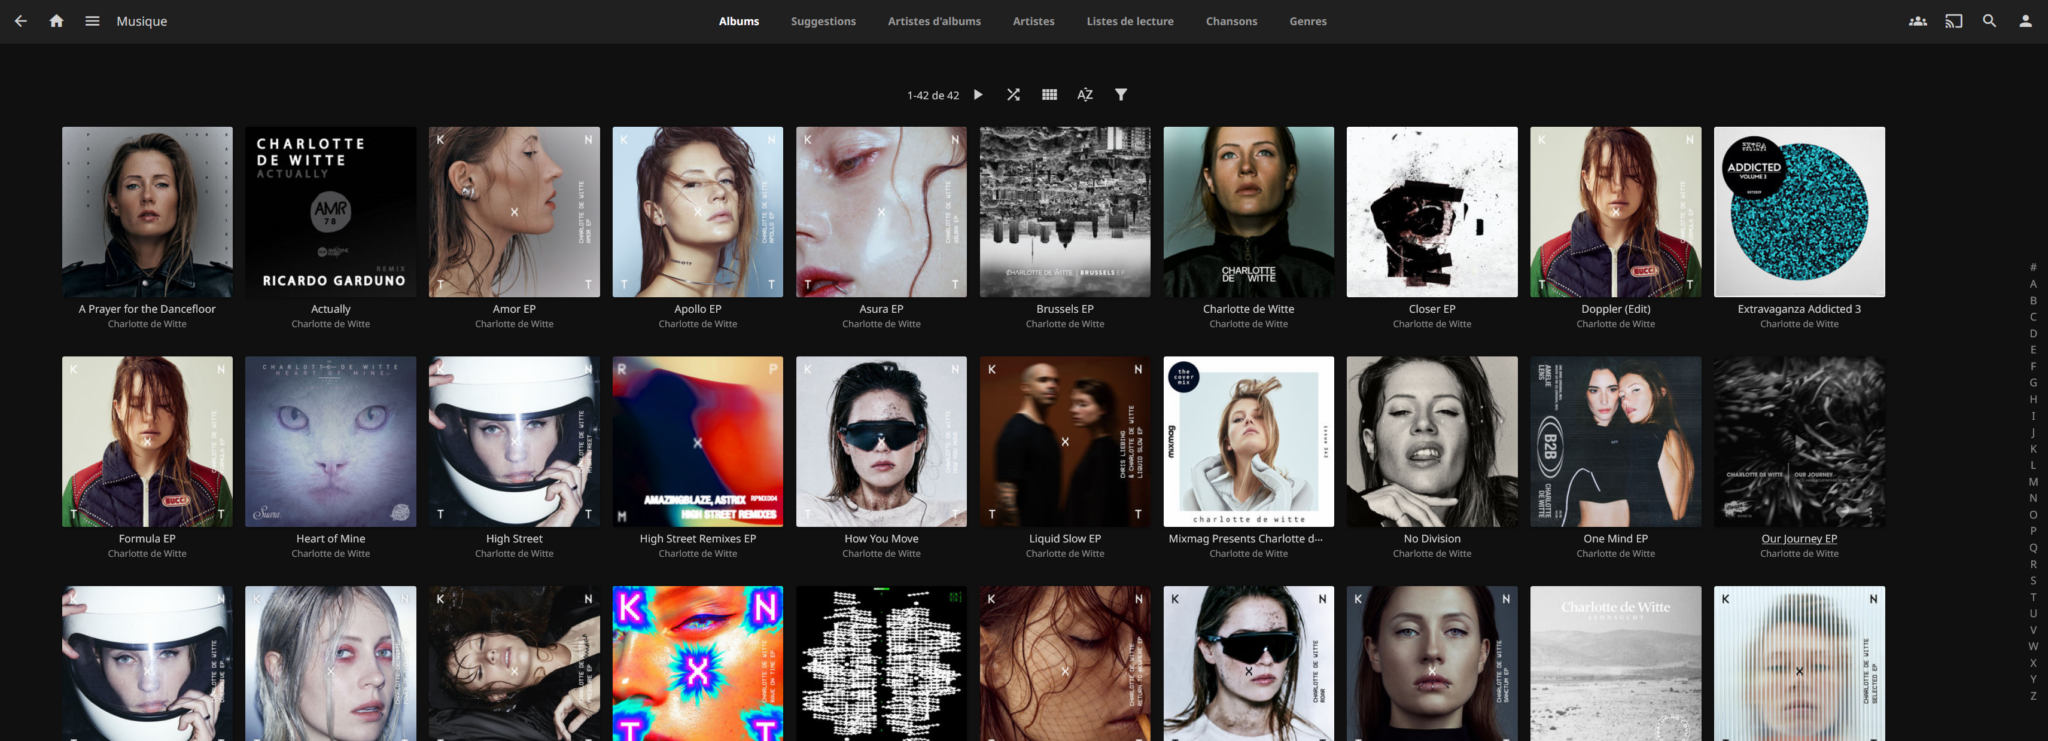Viewport: 2048px width, 741px height.
Task: Open the cast to device icon
Action: [1953, 21]
